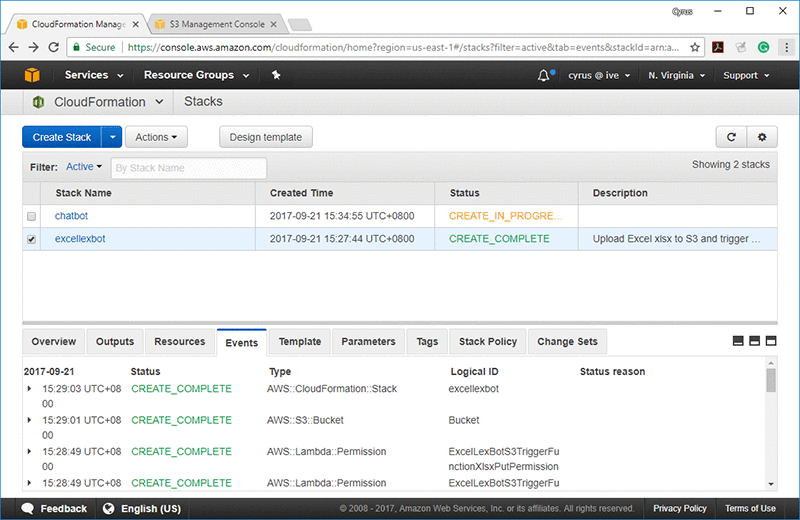Image resolution: width=800 pixels, height=520 pixels.
Task: Open the Stack Policy tab
Action: point(488,341)
